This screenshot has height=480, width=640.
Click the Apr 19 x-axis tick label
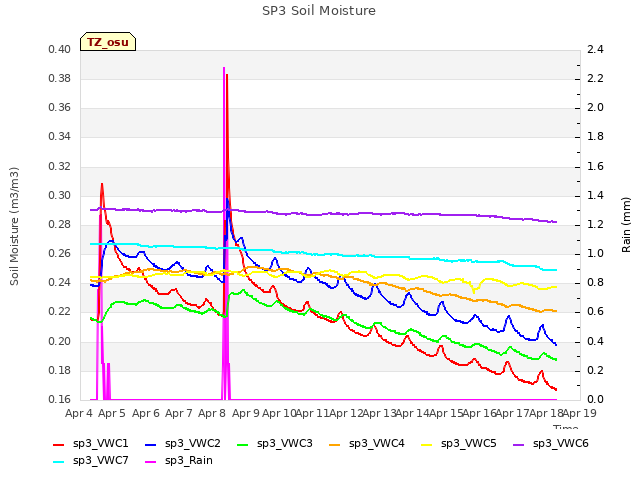point(580,413)
